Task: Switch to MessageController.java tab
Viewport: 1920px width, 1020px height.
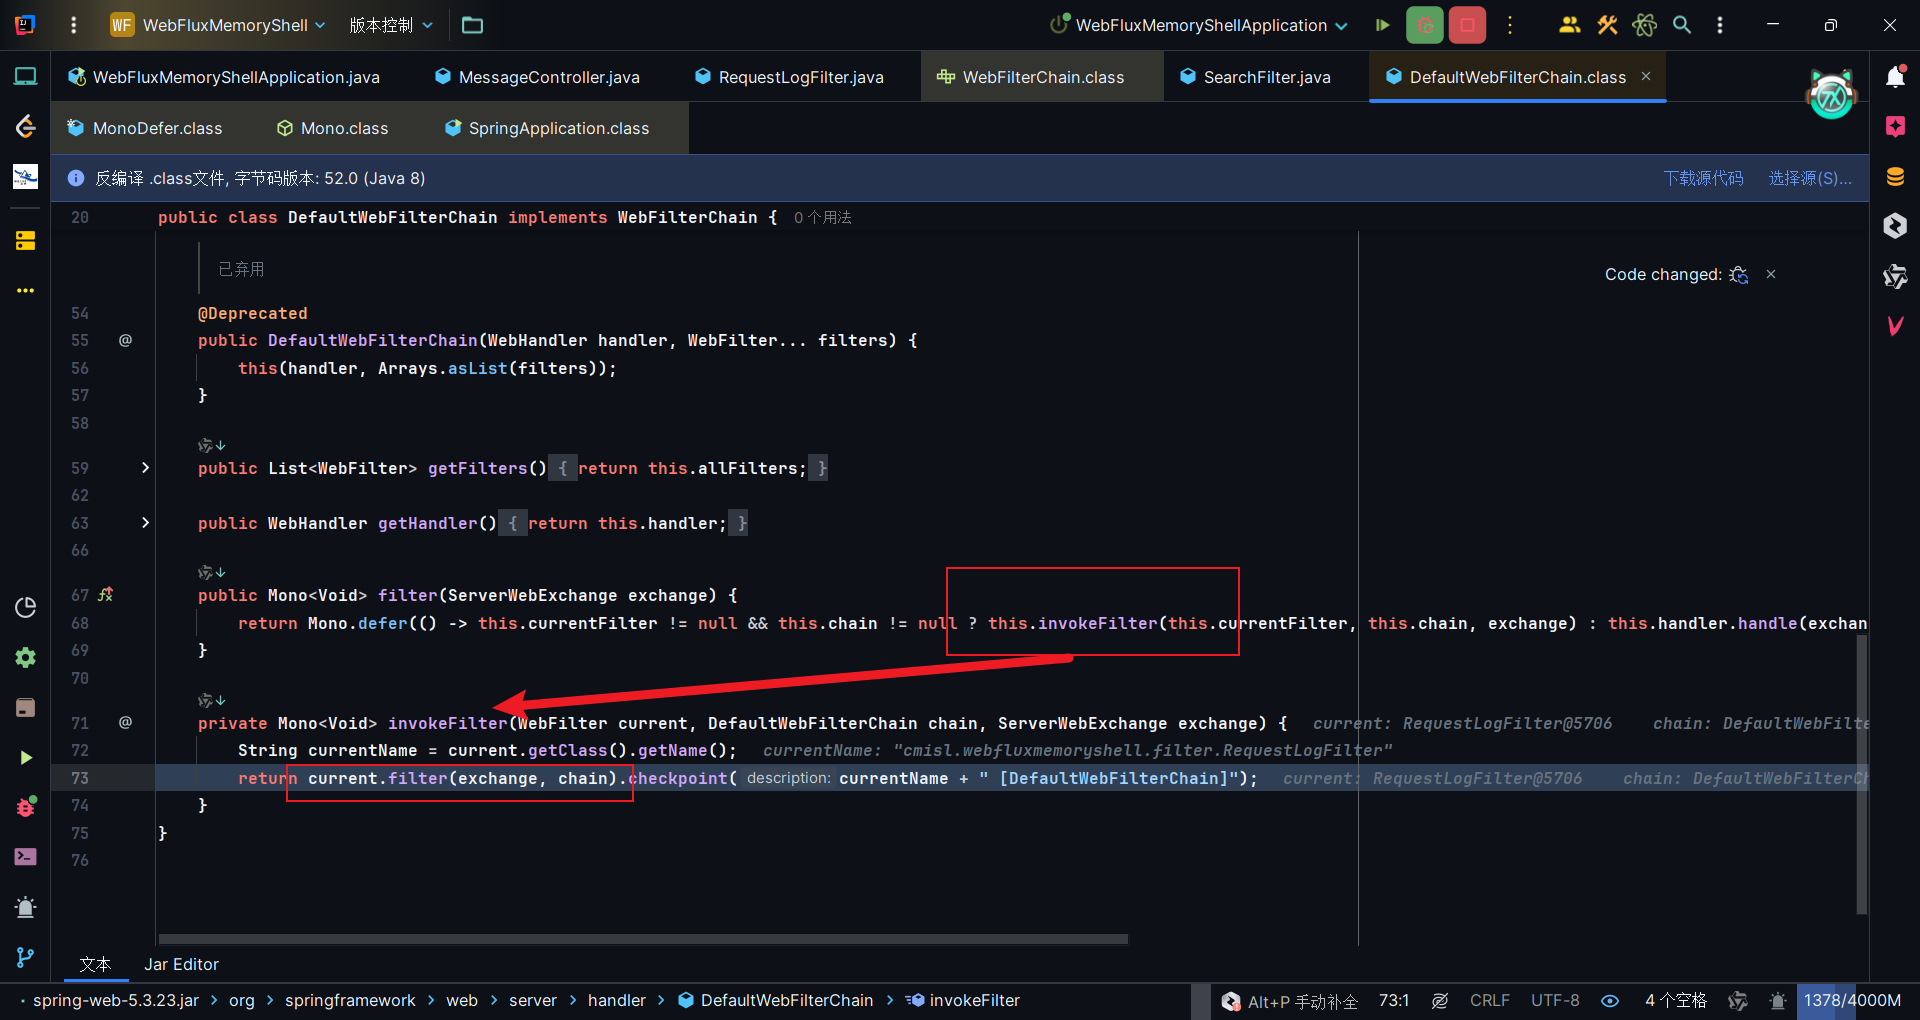Action: pos(537,77)
